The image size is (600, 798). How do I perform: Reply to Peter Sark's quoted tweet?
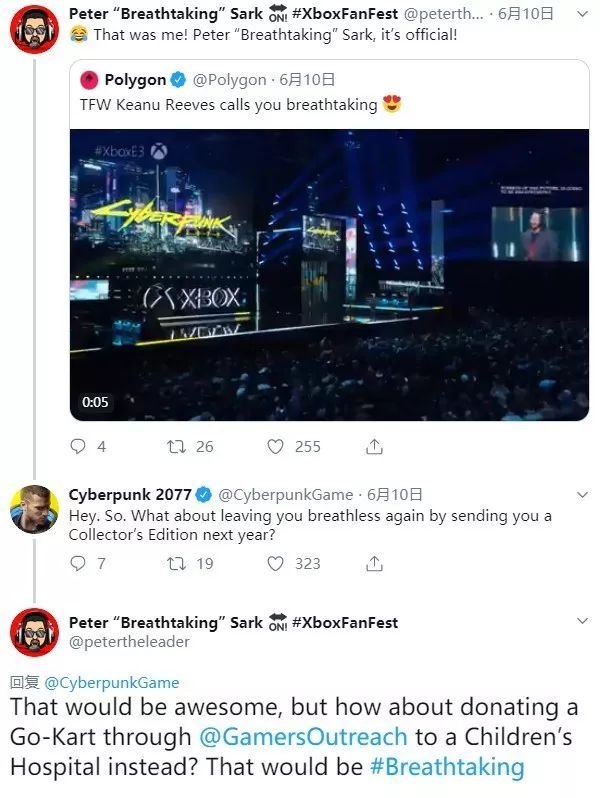click(x=78, y=446)
